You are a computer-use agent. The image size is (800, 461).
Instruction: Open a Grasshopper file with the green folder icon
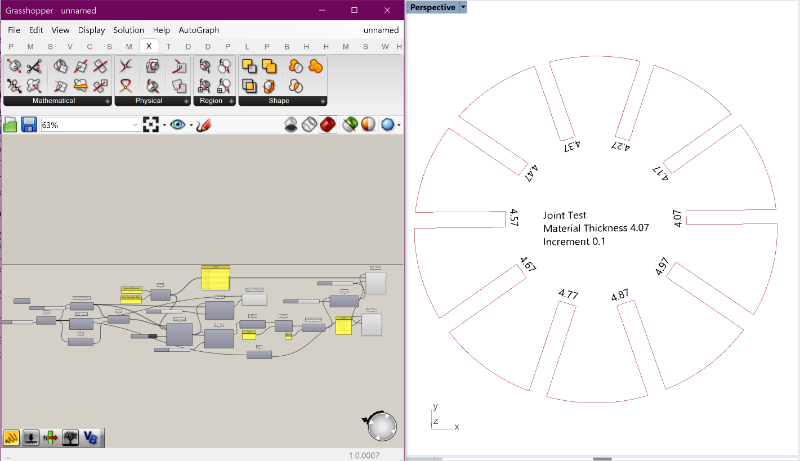pyautogui.click(x=10, y=125)
